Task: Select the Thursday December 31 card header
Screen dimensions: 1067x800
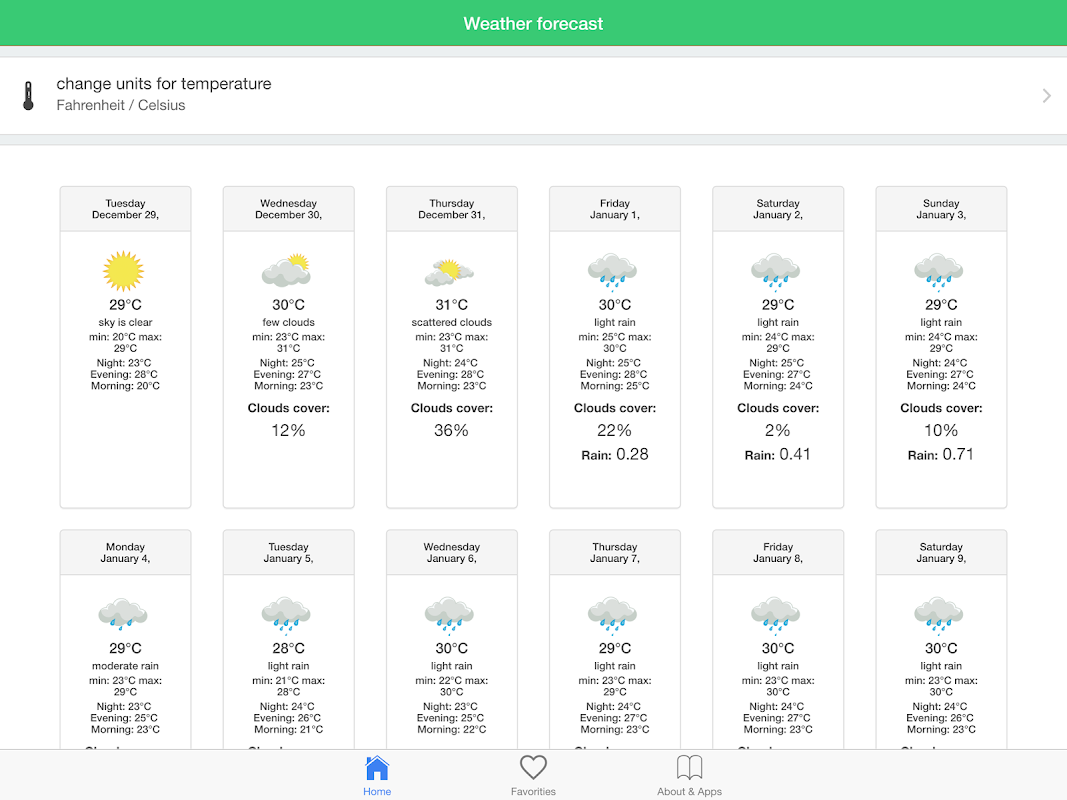Action: tap(452, 209)
